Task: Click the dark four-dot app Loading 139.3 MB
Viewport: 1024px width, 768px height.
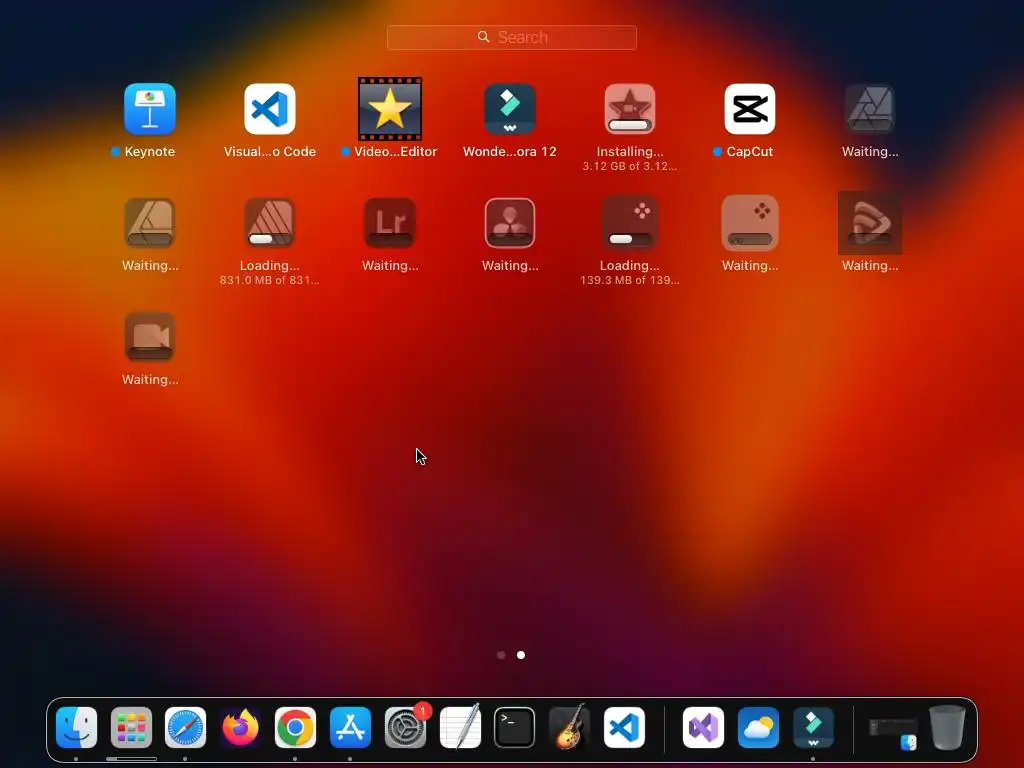Action: 630,223
